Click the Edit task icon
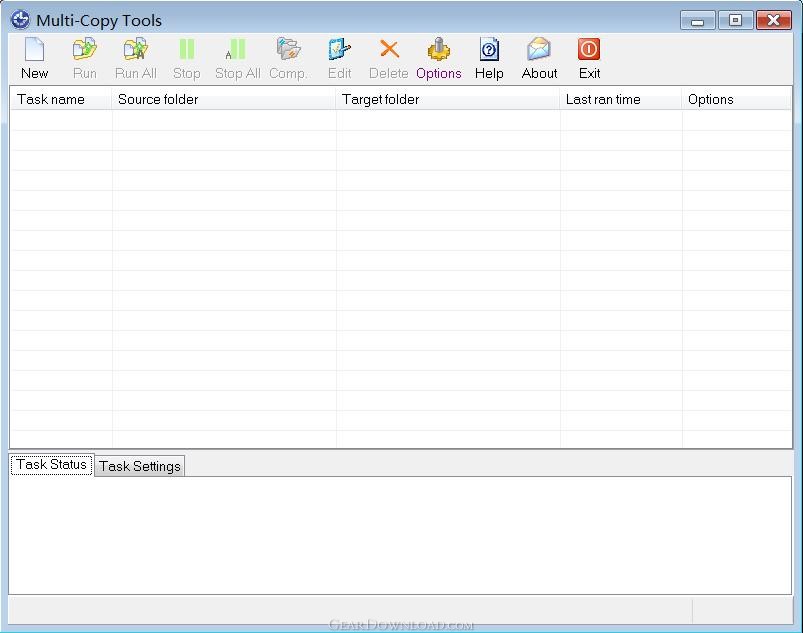This screenshot has width=803, height=633. [x=339, y=49]
